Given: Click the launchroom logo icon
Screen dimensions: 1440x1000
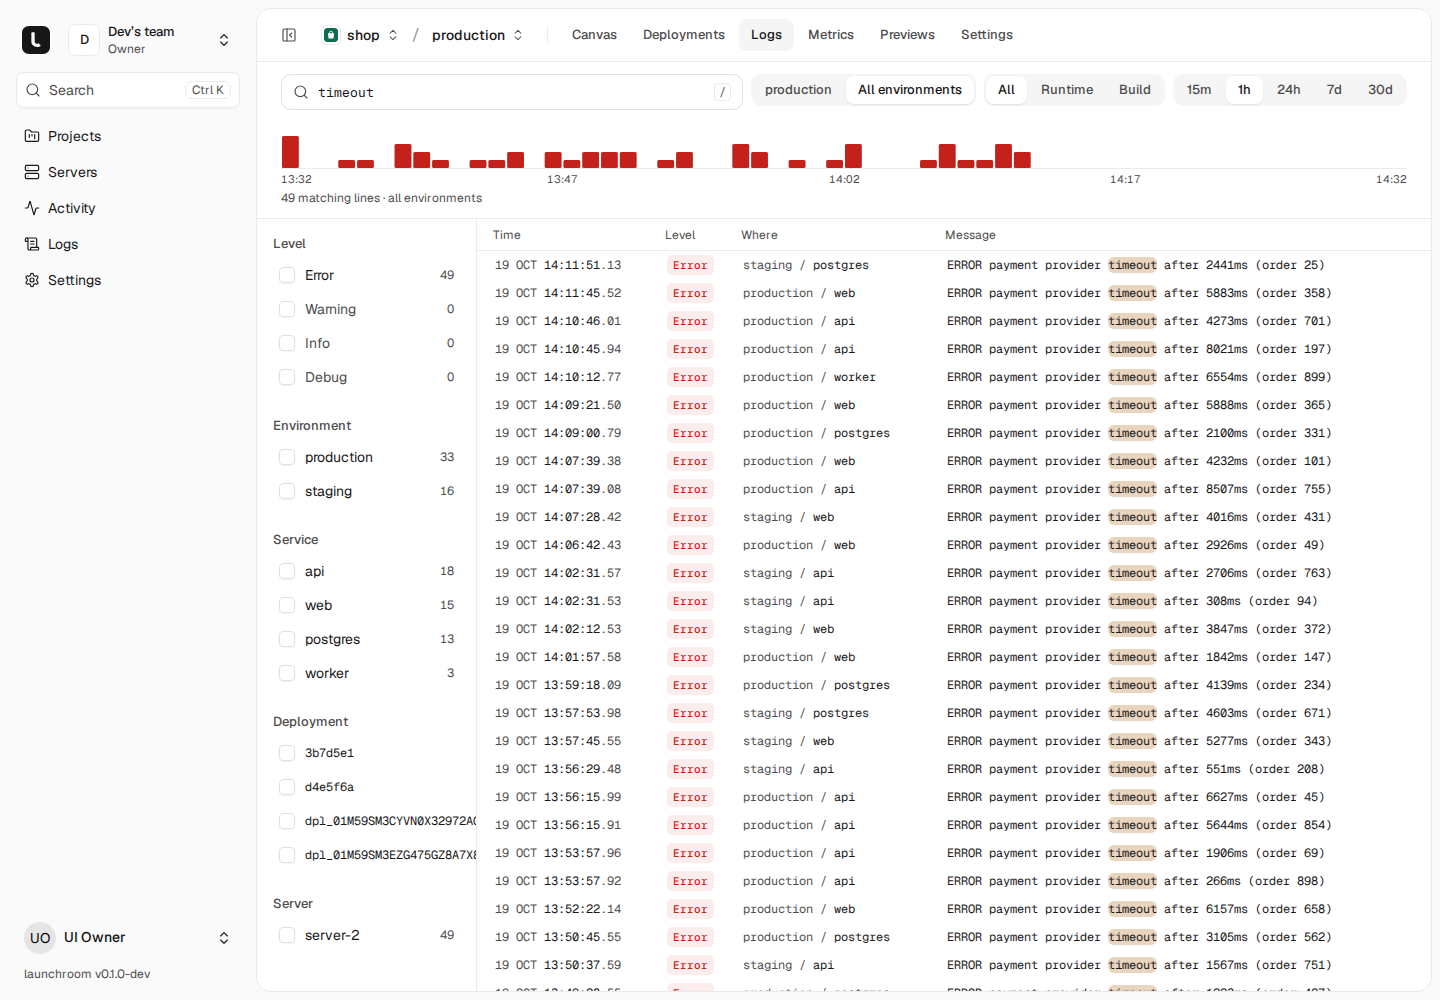Looking at the screenshot, I should click(36, 40).
